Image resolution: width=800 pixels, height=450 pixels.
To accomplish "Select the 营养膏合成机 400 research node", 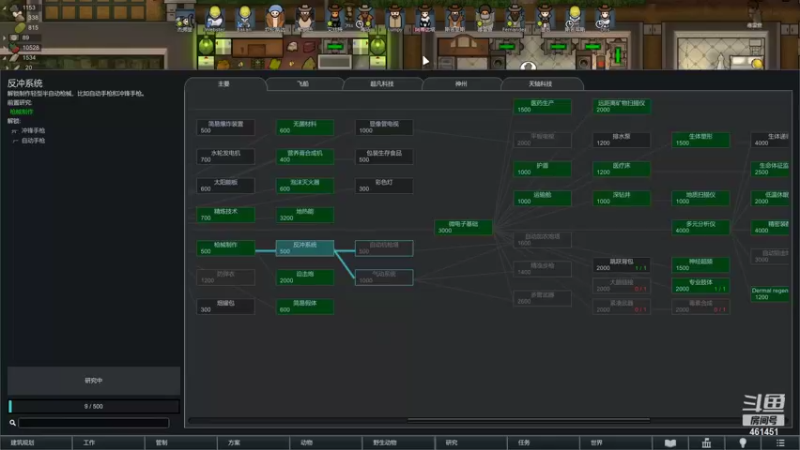I will pos(305,156).
